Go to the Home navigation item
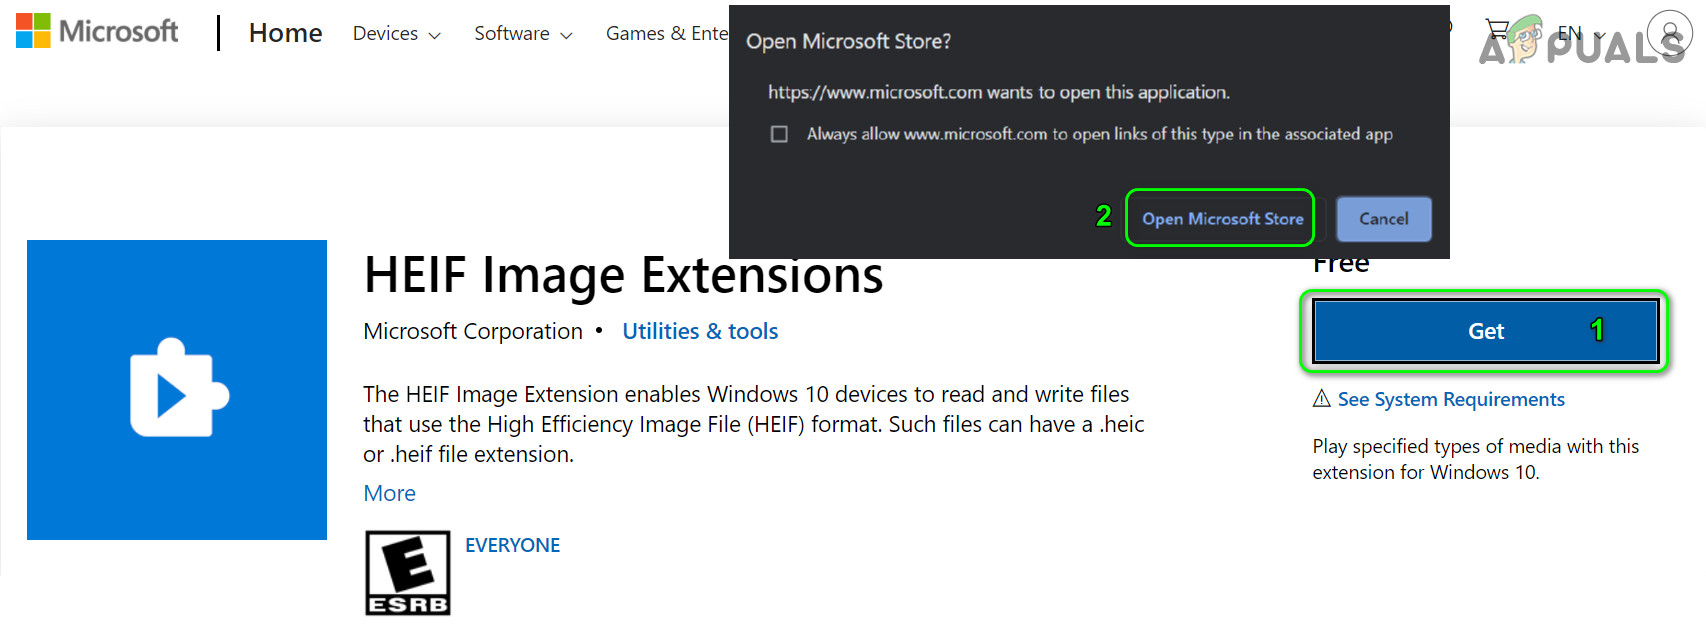The image size is (1706, 637). (x=285, y=34)
